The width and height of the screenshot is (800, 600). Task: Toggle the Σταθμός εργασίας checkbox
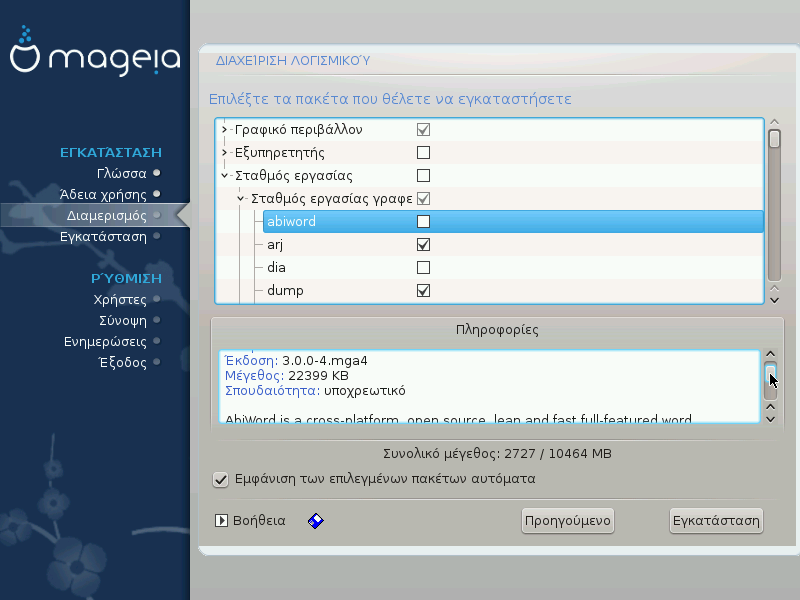423,176
